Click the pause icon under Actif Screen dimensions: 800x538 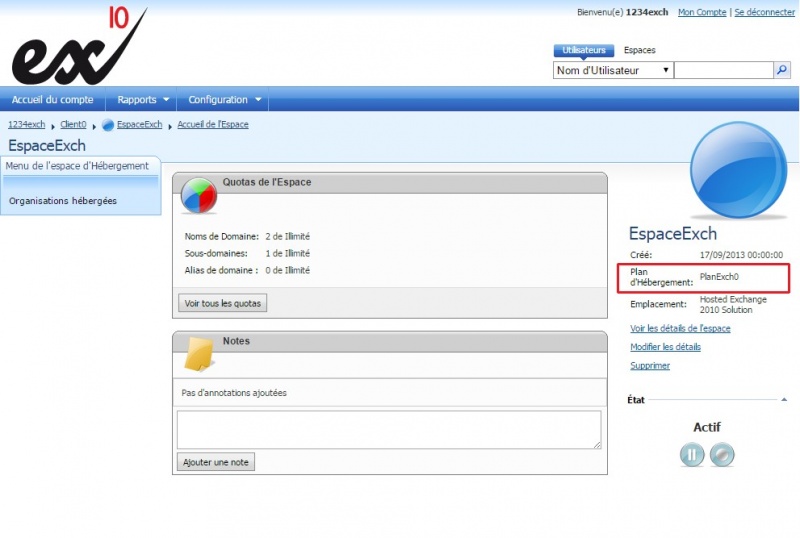coord(692,455)
